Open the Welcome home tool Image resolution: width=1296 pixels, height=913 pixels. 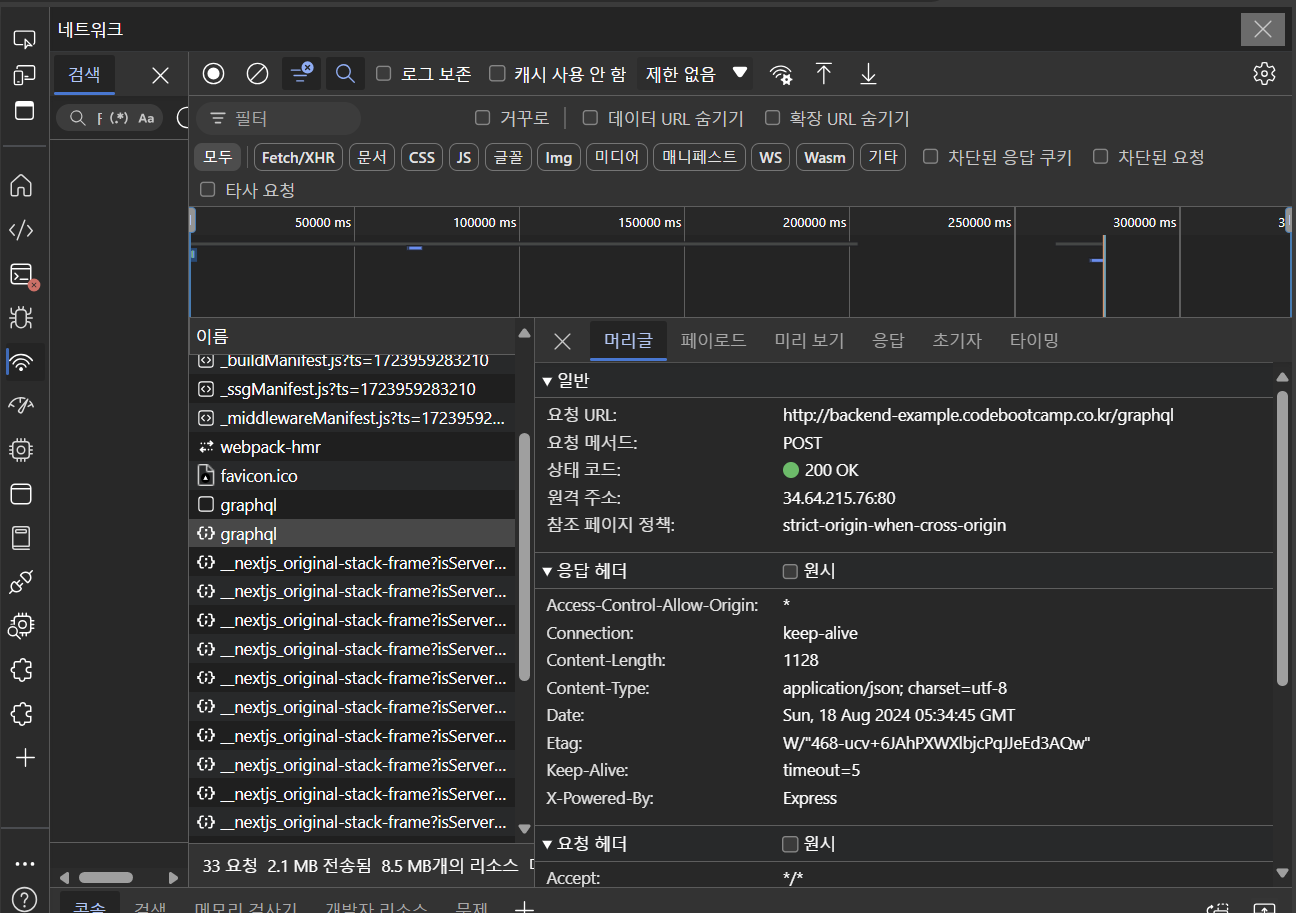(x=21, y=185)
